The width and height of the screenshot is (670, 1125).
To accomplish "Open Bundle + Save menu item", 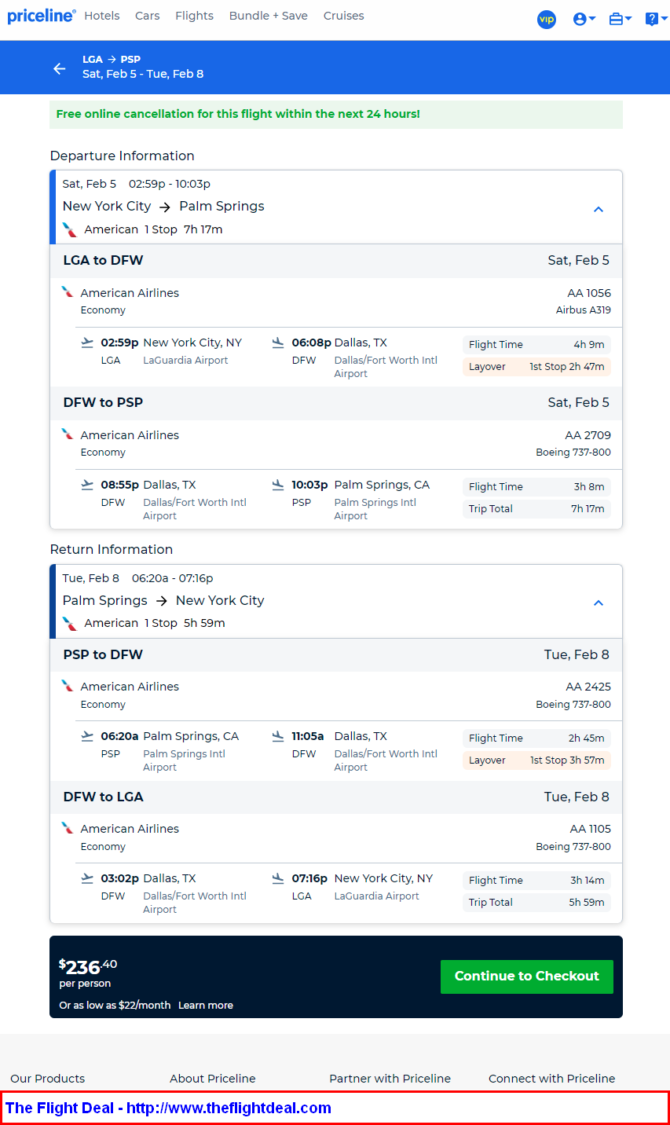I will click(x=268, y=16).
